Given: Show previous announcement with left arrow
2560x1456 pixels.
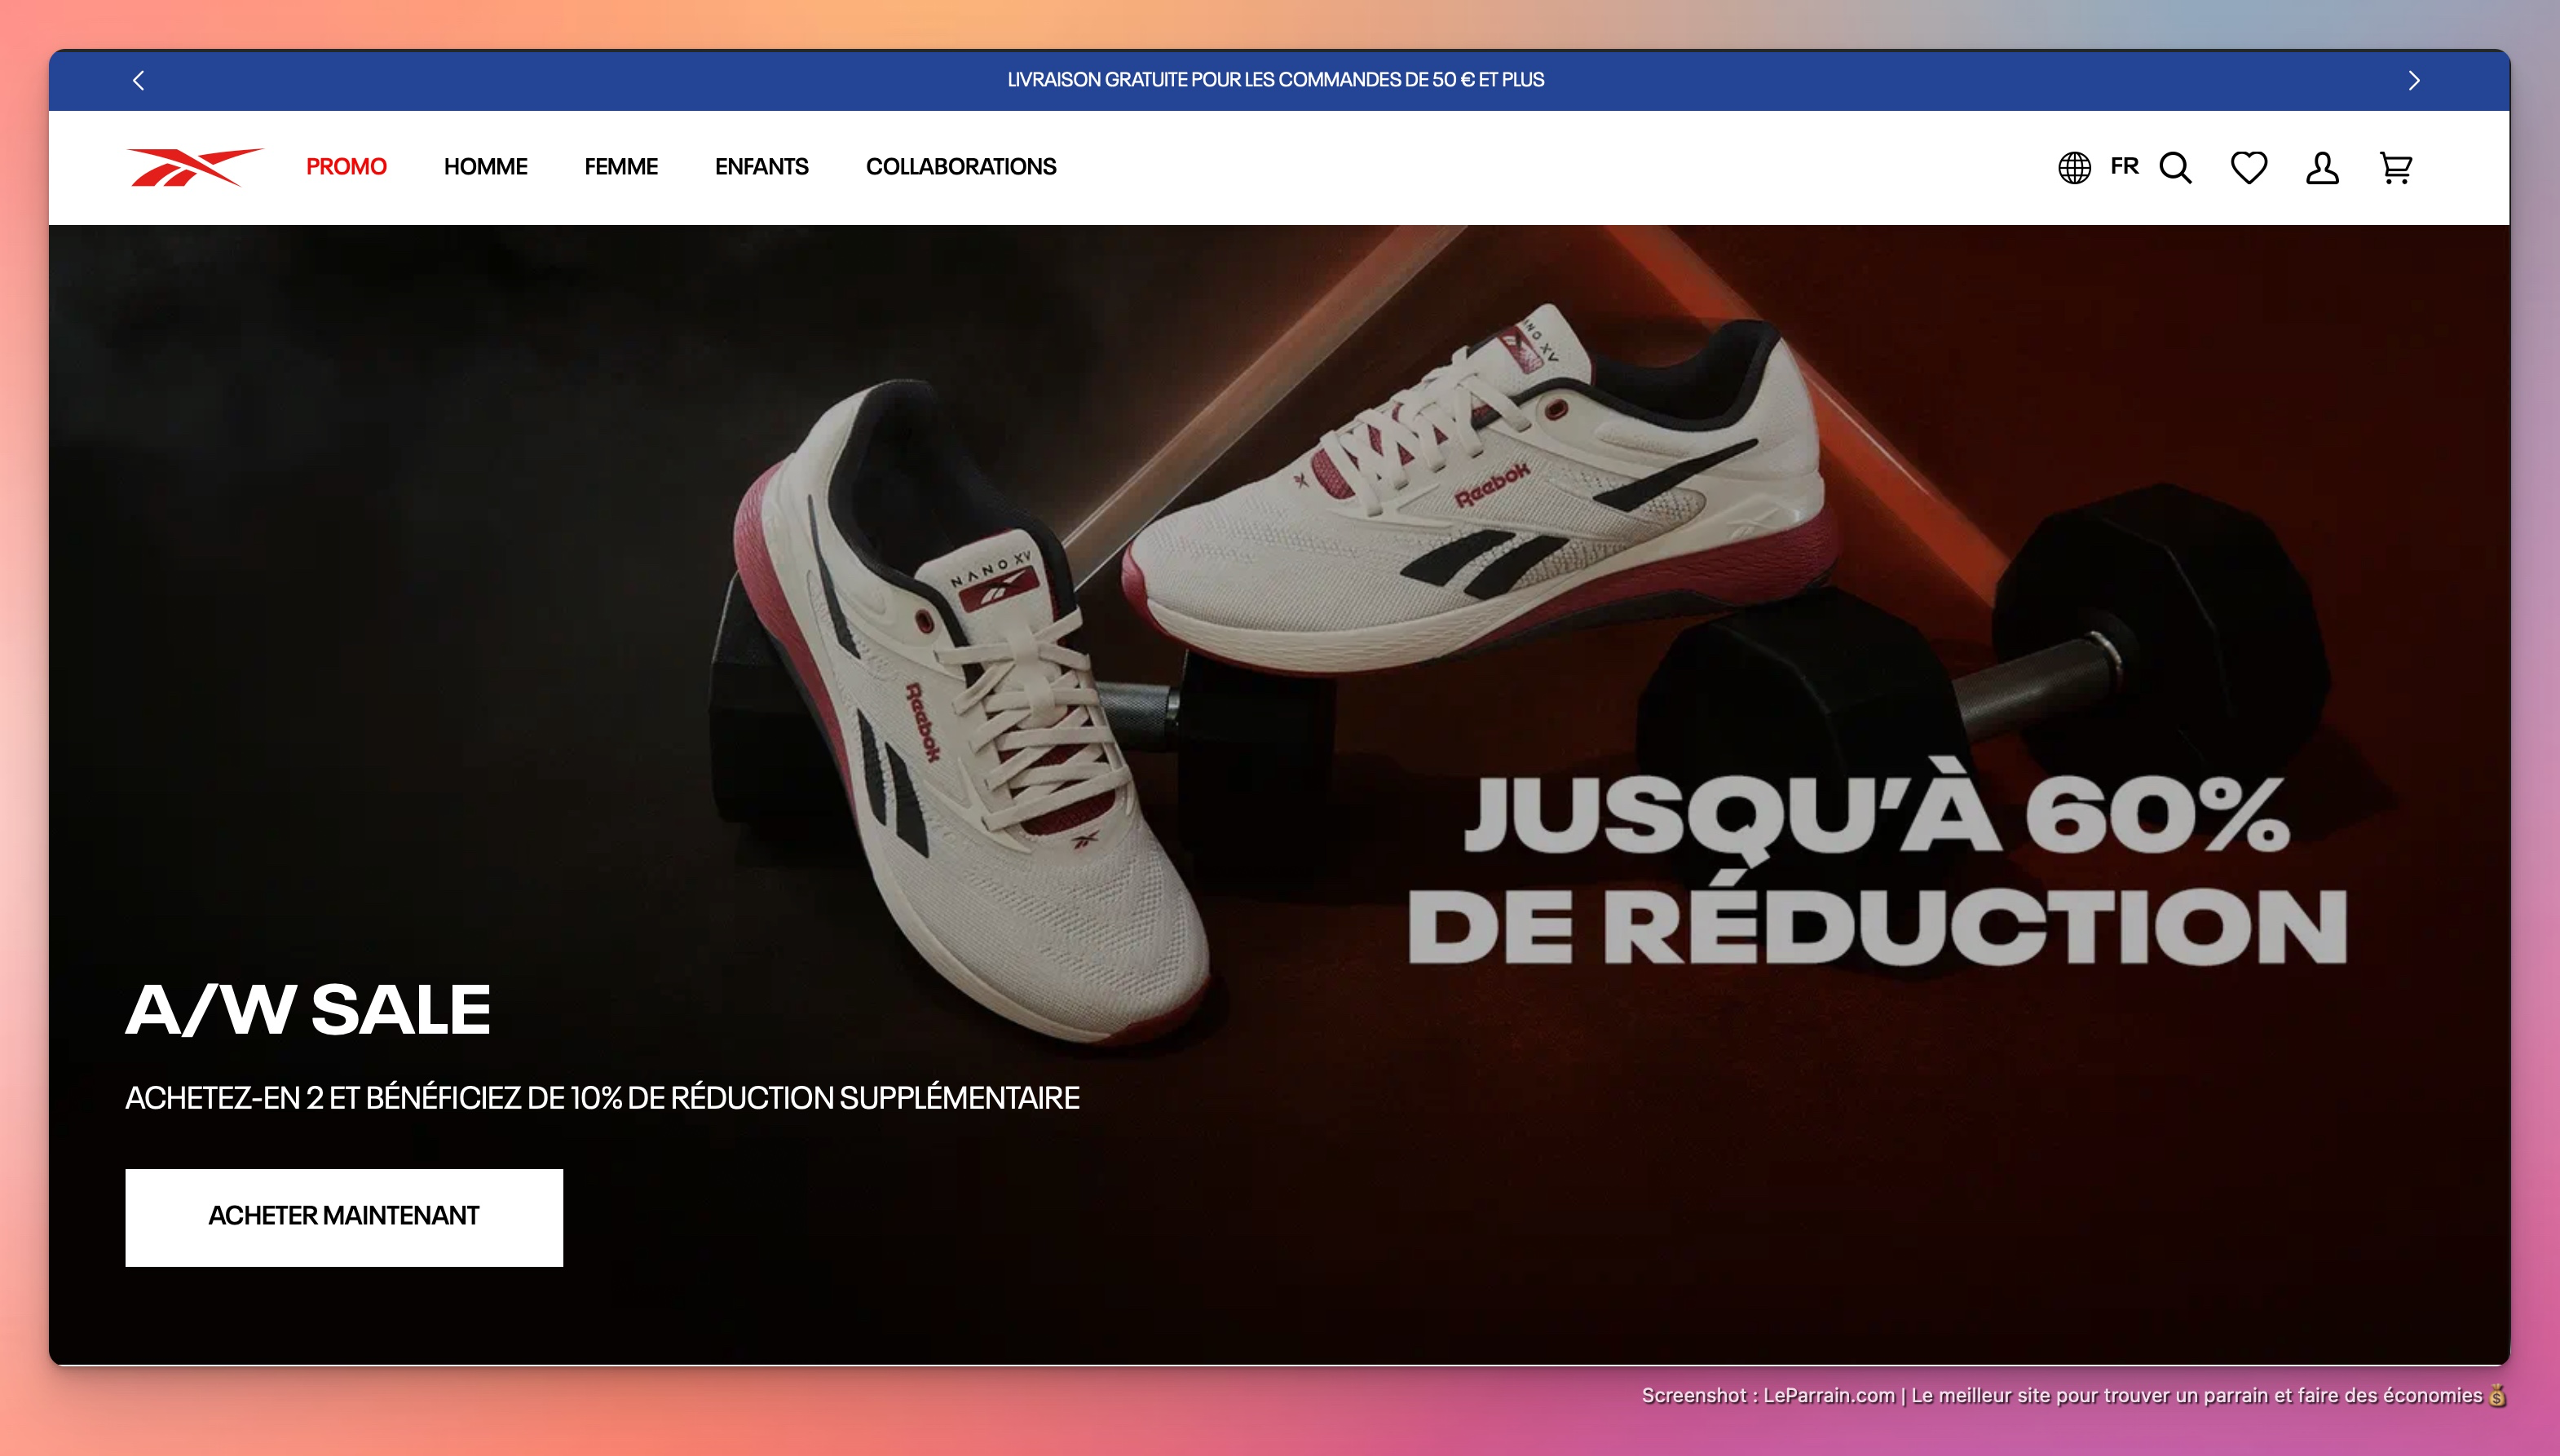Looking at the screenshot, I should tap(139, 80).
